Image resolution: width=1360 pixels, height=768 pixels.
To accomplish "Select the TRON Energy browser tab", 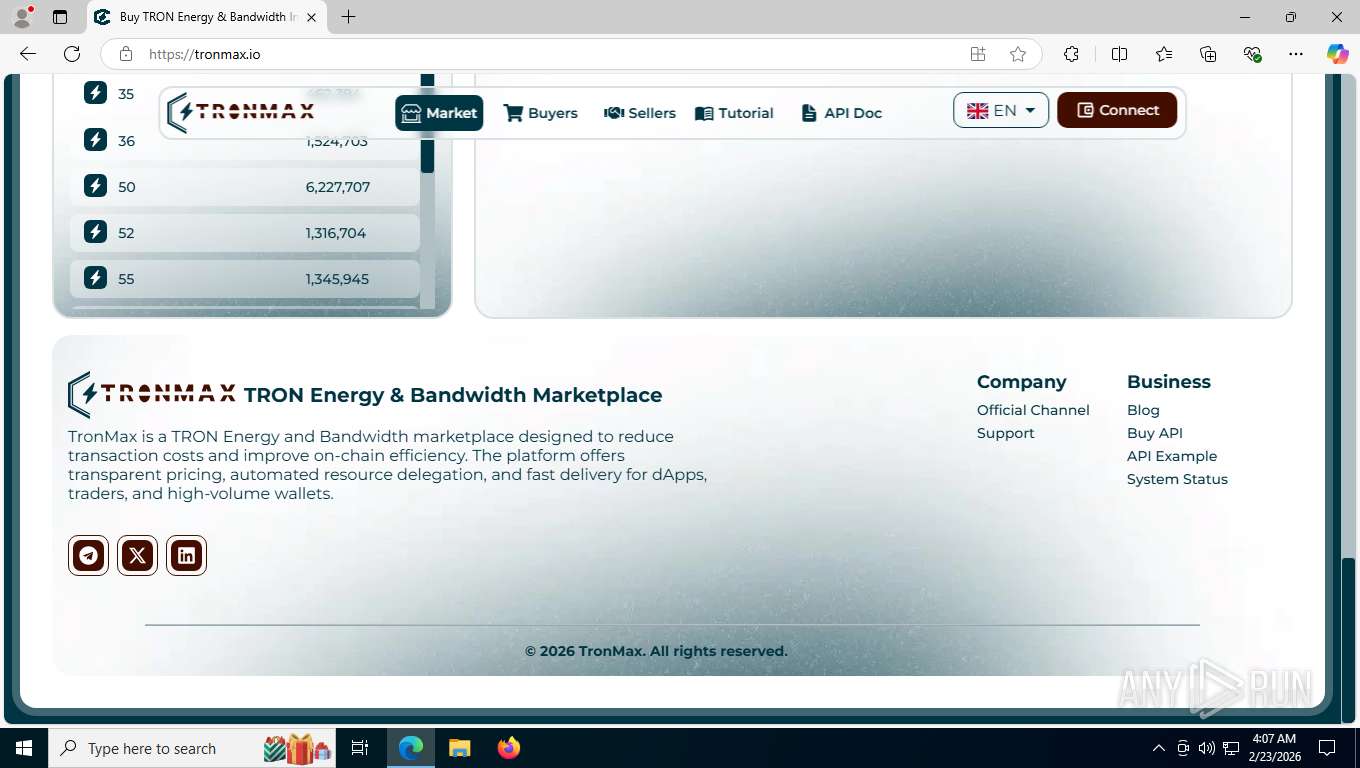I will (206, 17).
